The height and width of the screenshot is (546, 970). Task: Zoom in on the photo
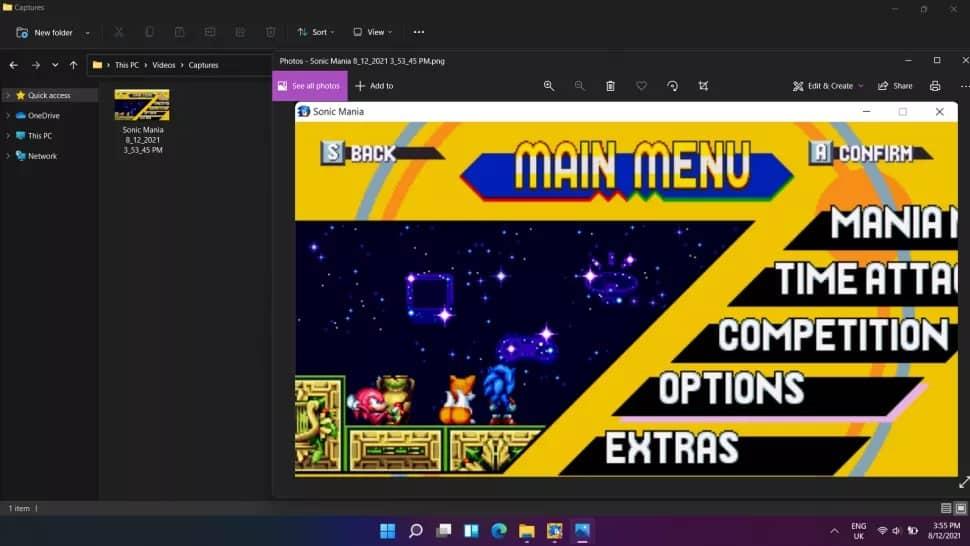[549, 86]
